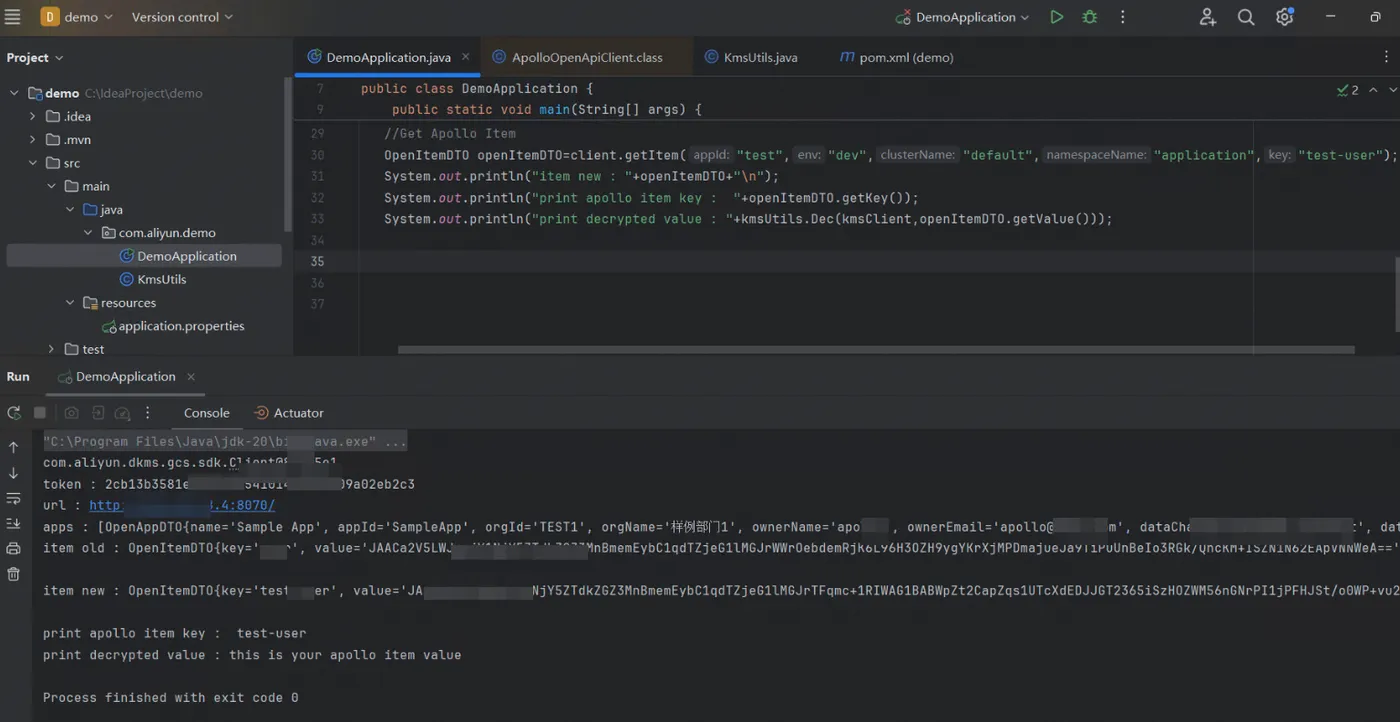
Task: Collapse the src folder
Action: click(x=33, y=163)
